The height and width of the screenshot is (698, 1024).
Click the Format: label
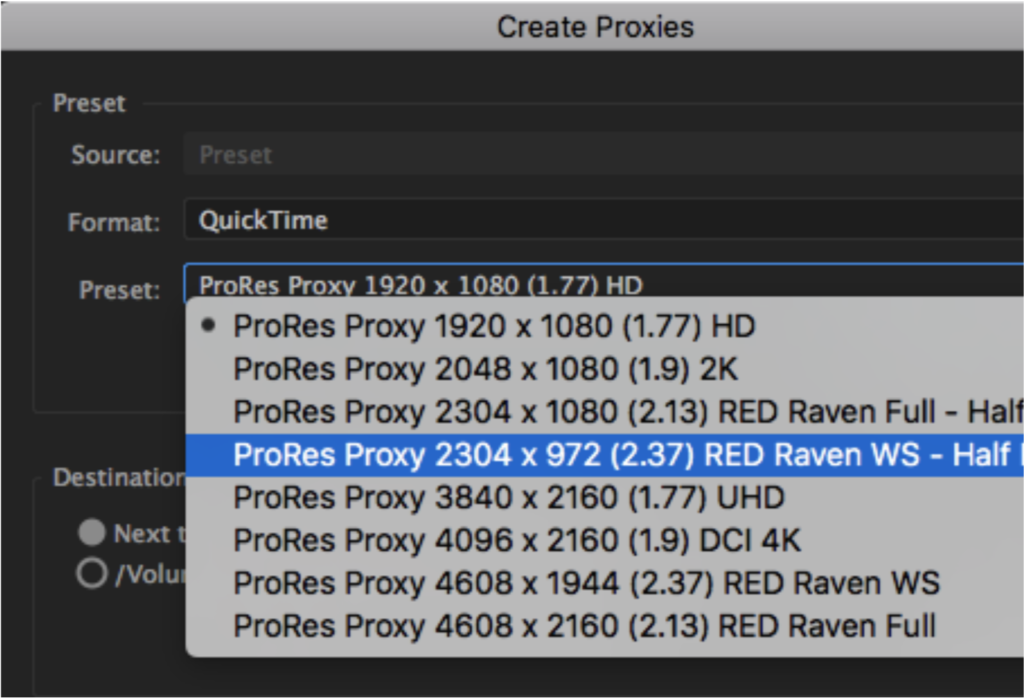114,223
